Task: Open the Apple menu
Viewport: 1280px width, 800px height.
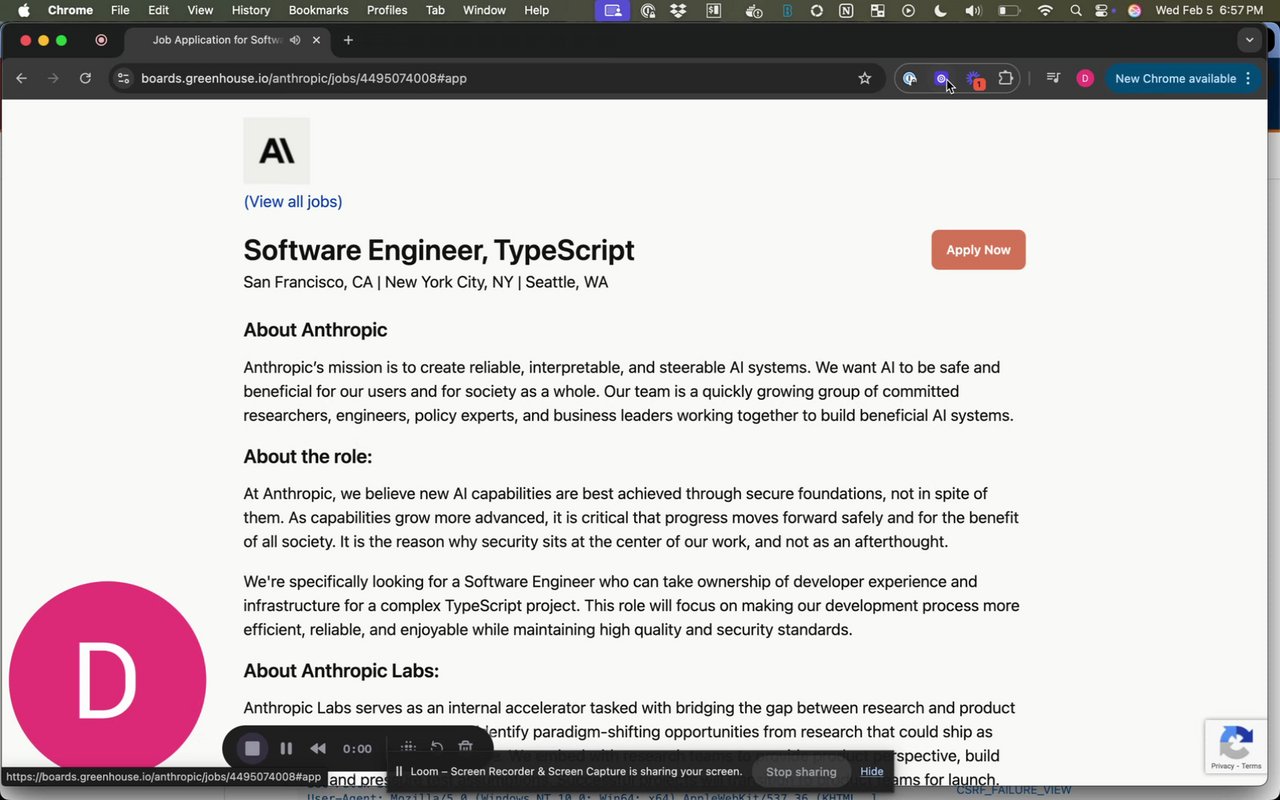Action: click(23, 10)
